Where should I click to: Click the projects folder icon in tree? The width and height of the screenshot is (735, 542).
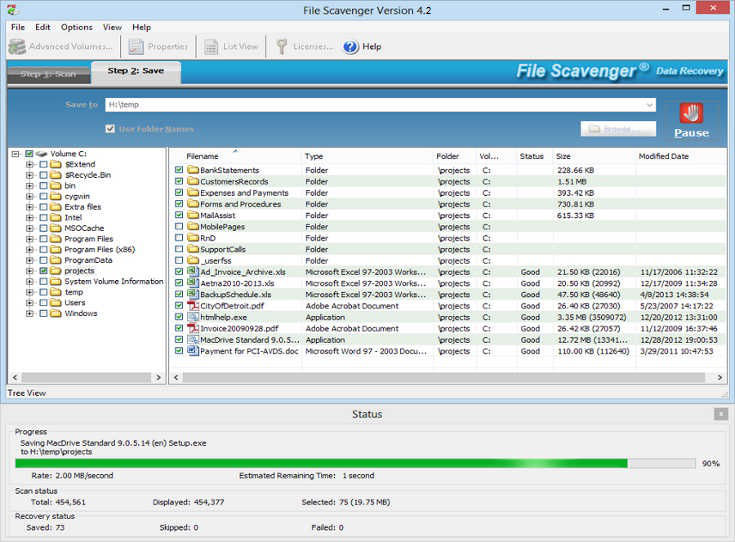click(x=56, y=271)
